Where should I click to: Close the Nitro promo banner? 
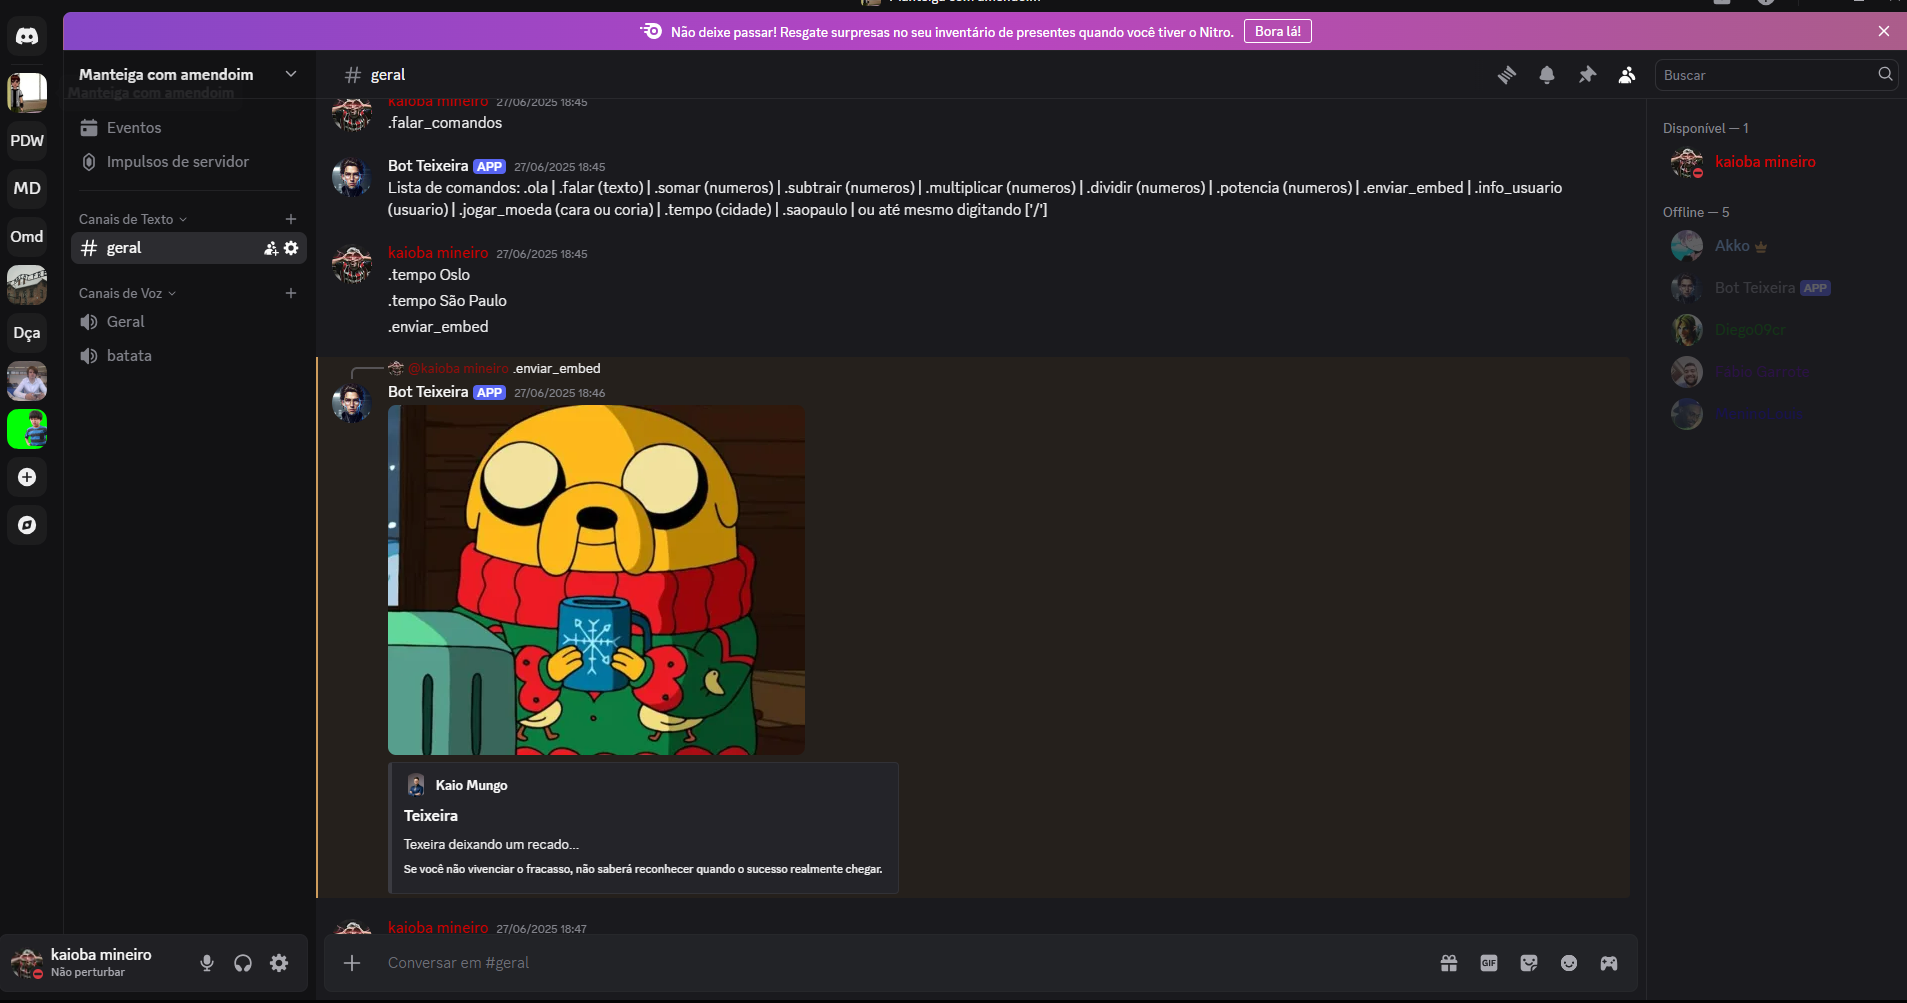coord(1884,31)
